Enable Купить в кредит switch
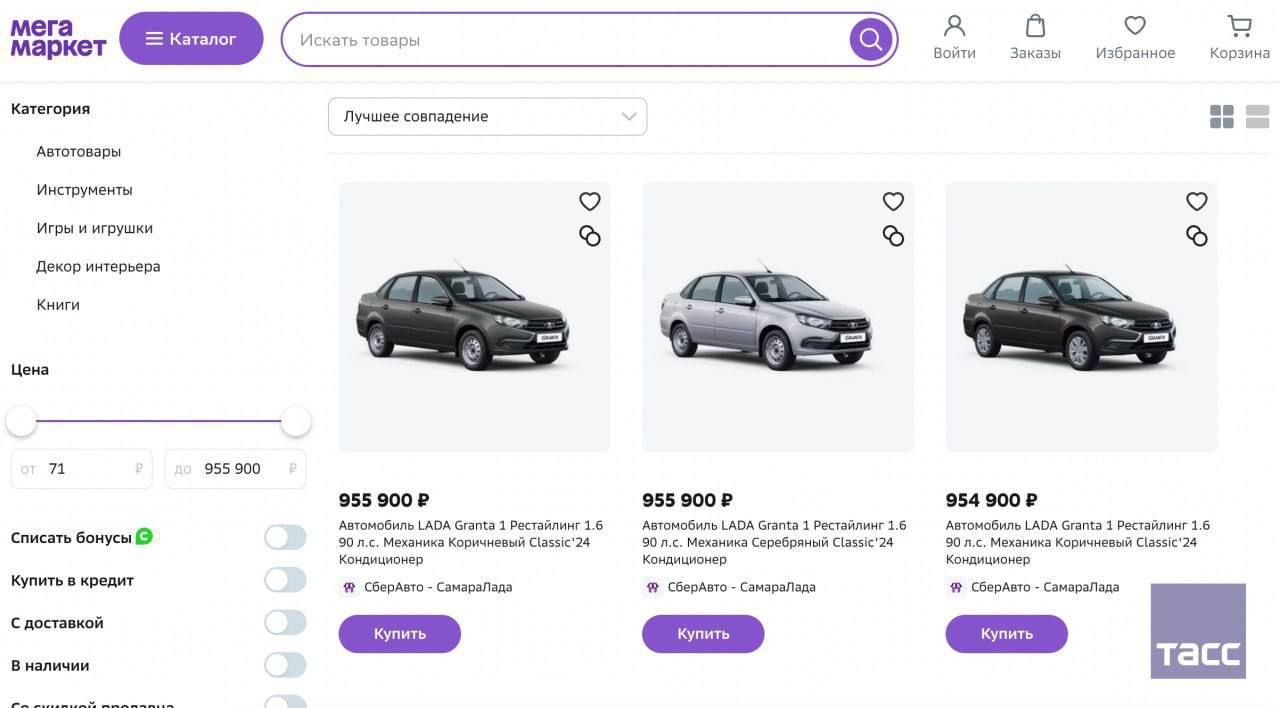 pyautogui.click(x=285, y=580)
